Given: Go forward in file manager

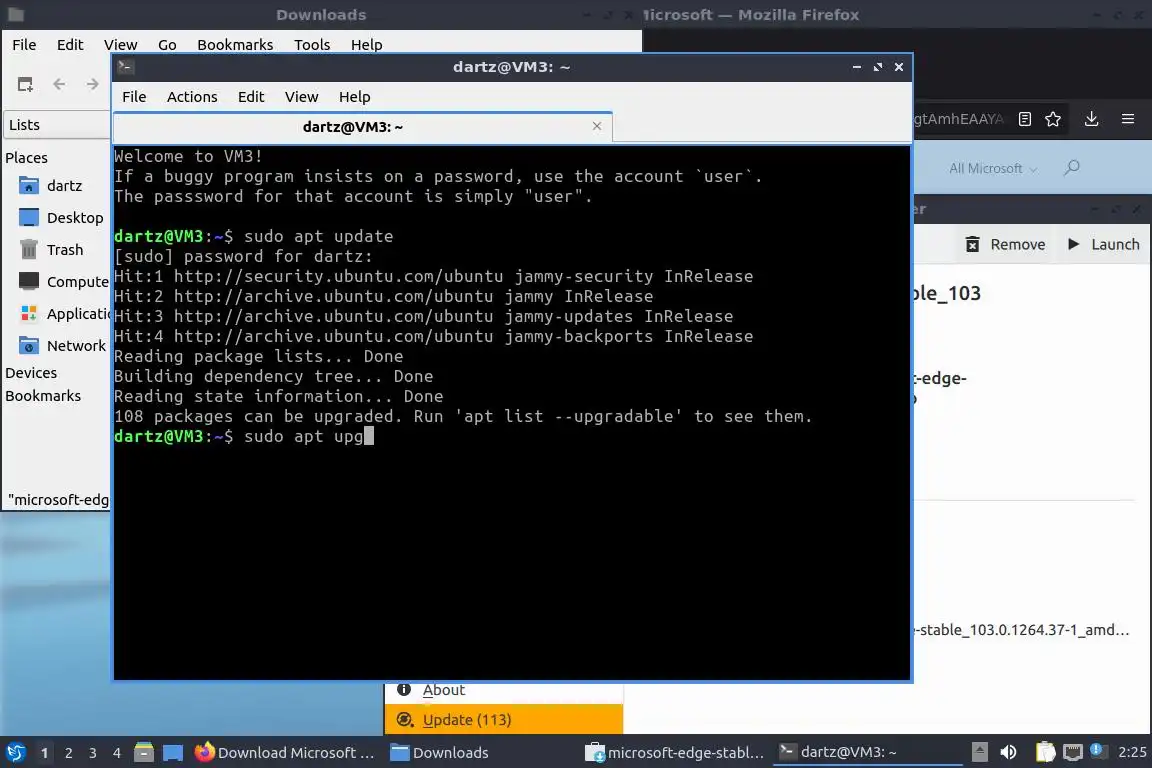Looking at the screenshot, I should 92,85.
